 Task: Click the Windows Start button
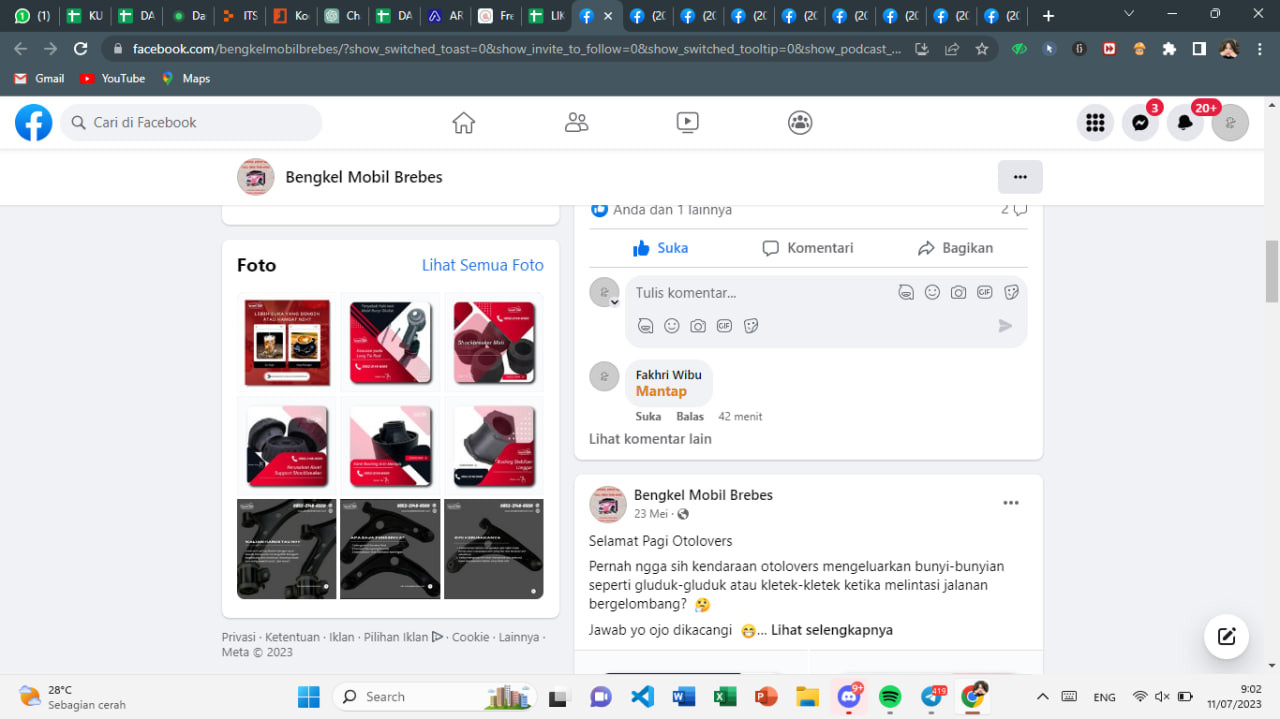(x=309, y=696)
